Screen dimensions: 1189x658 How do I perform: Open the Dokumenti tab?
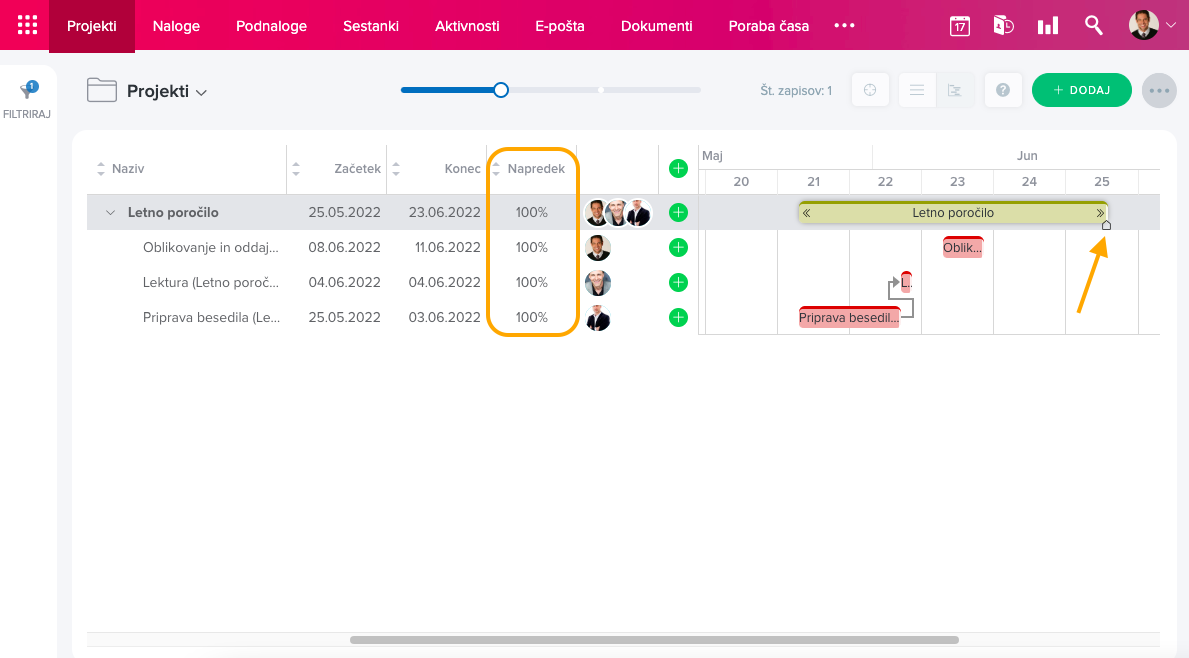pyautogui.click(x=656, y=26)
